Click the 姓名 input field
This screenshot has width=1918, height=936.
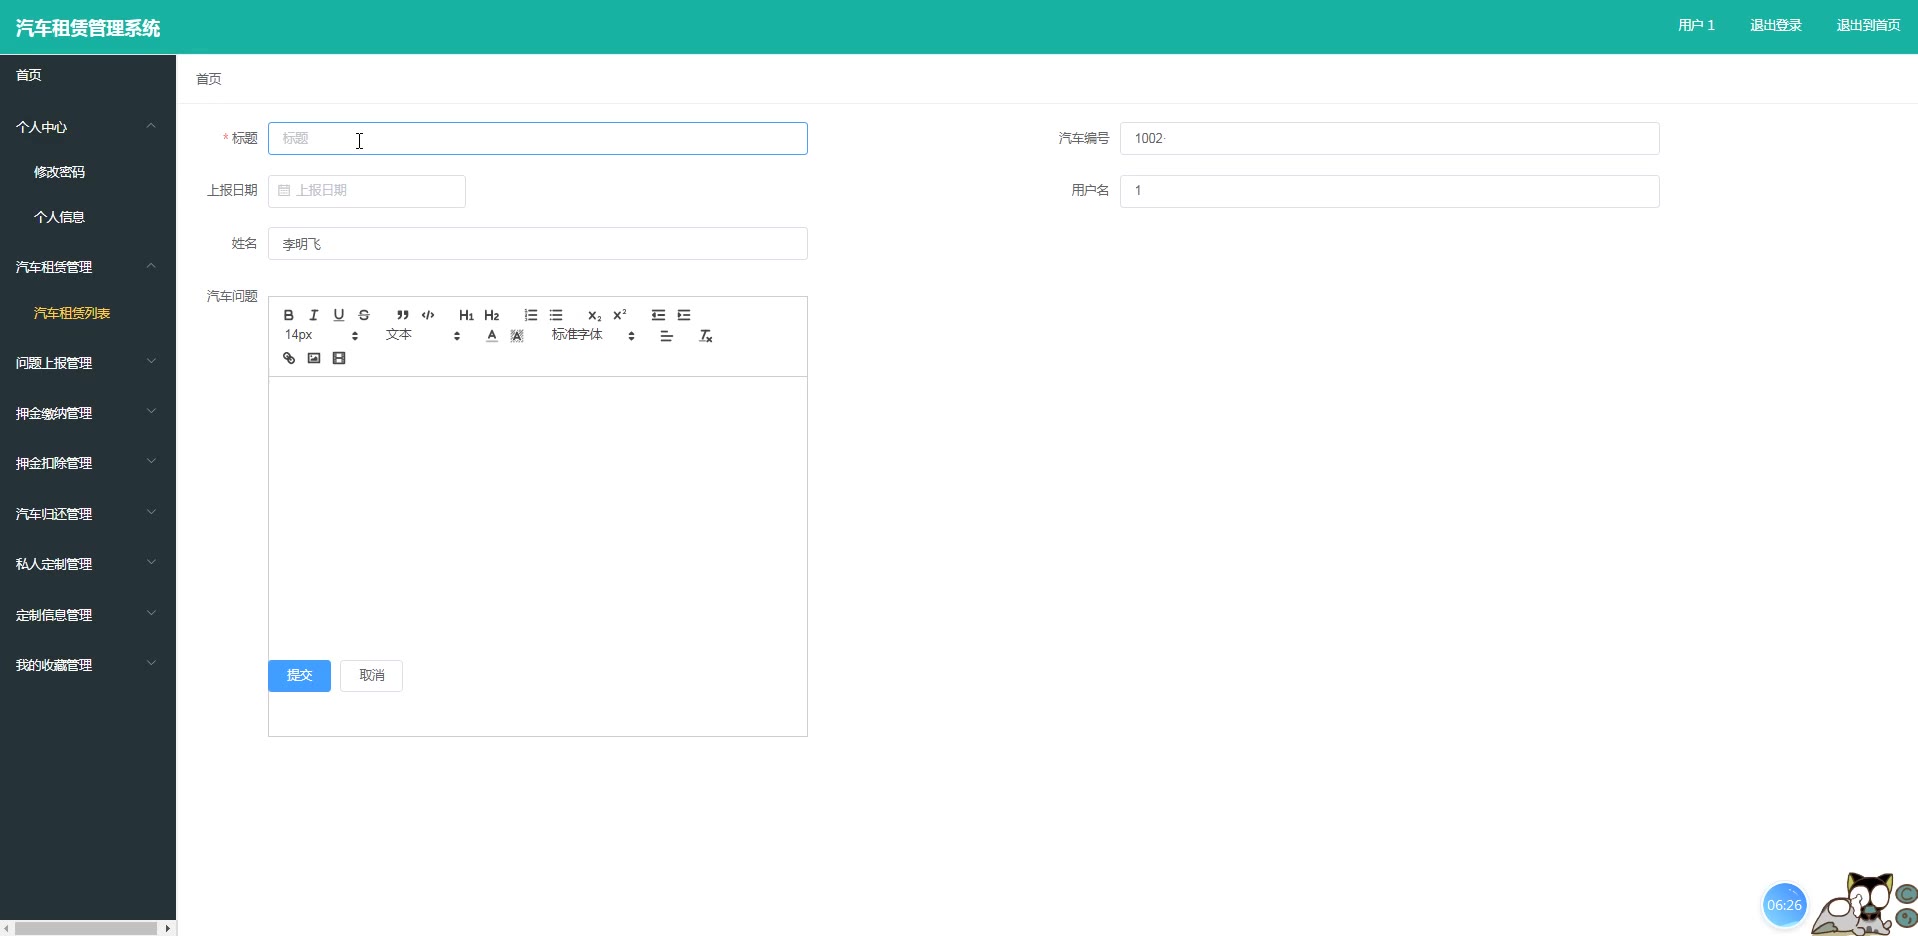tap(538, 243)
